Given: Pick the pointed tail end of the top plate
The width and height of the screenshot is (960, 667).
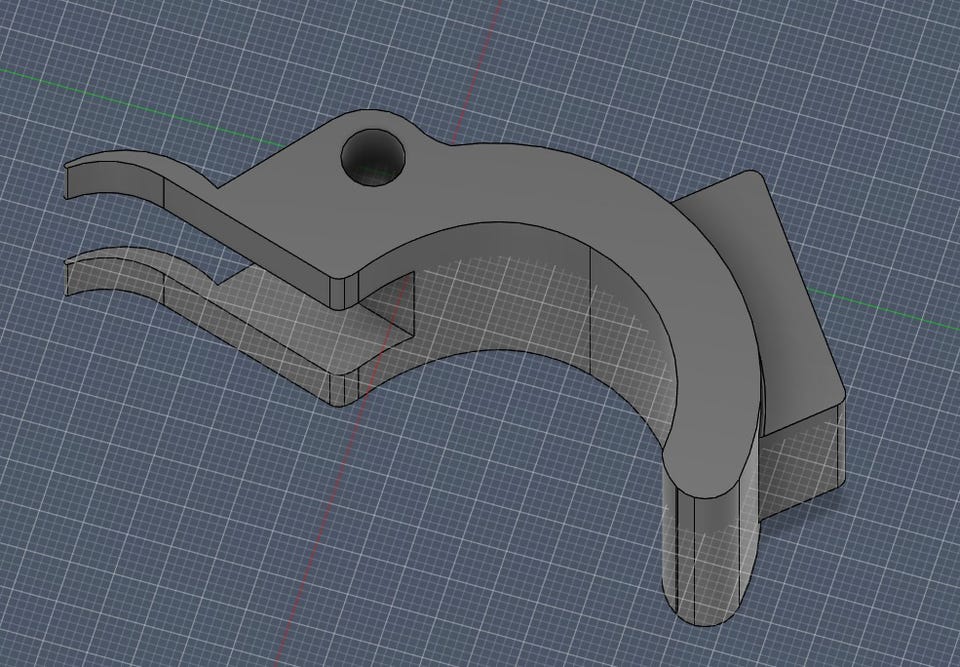Looking at the screenshot, I should coord(114,177).
